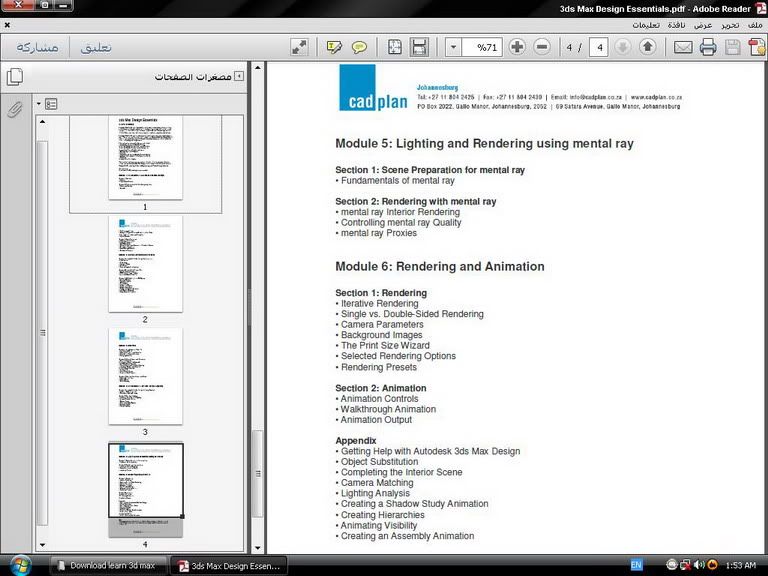
Task: Close the document with the X under title bar
Action: click(x=7, y=24)
